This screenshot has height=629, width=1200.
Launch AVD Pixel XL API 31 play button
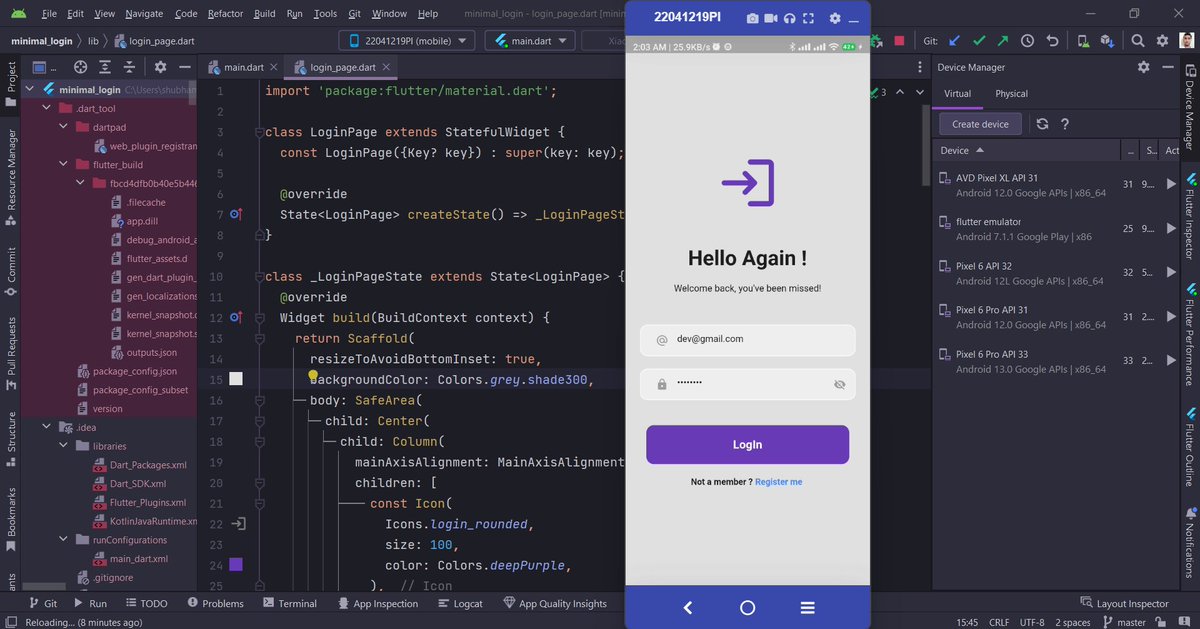[x=1171, y=184]
